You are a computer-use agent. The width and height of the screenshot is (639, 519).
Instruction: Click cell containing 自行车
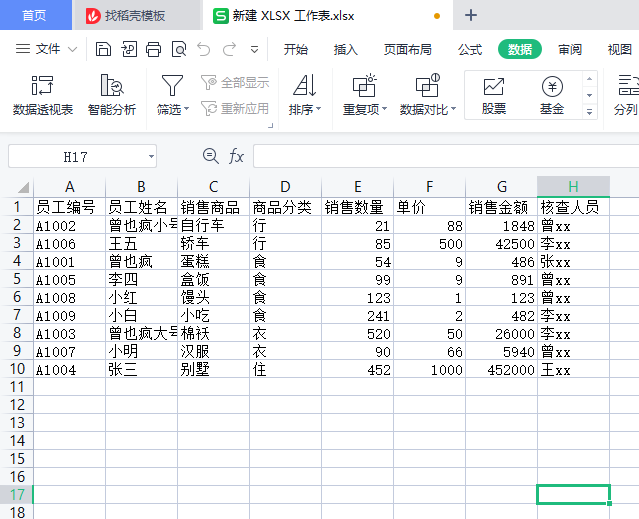tap(214, 225)
